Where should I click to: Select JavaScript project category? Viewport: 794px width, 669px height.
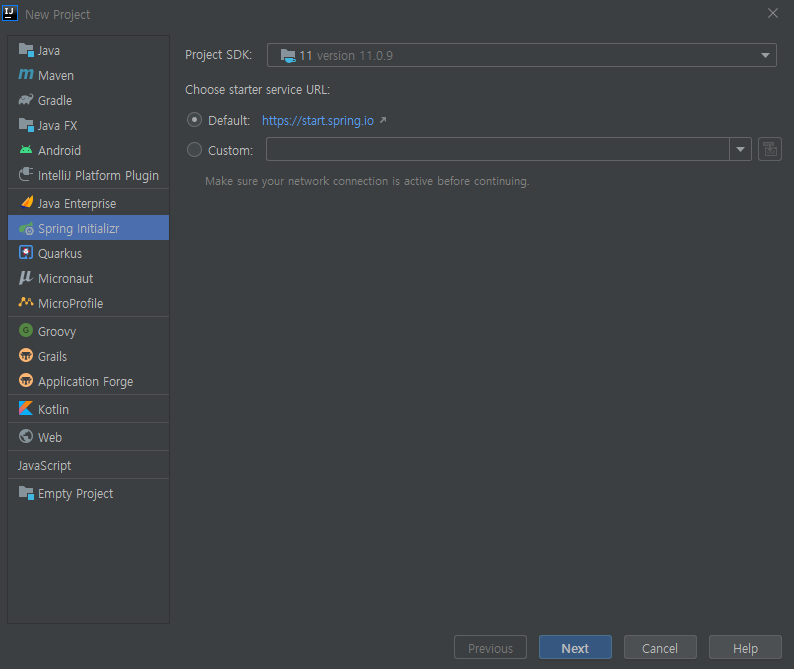[x=89, y=465]
